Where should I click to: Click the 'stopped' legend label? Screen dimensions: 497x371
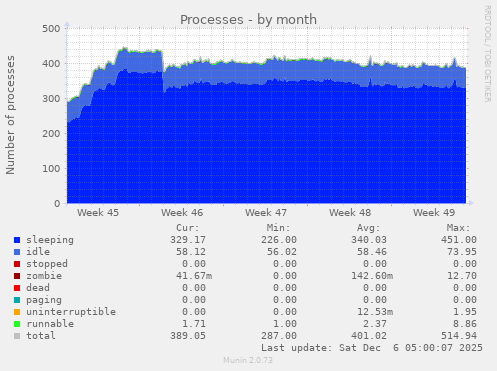pyautogui.click(x=47, y=264)
